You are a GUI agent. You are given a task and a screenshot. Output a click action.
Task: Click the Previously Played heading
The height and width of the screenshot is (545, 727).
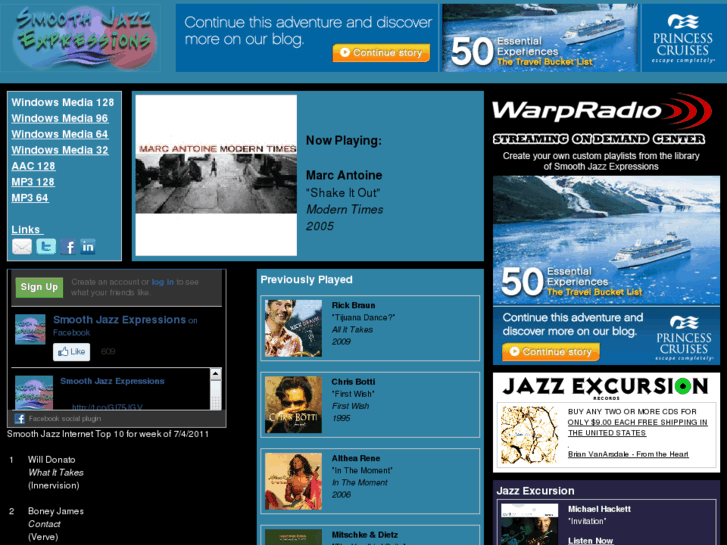tap(306, 280)
